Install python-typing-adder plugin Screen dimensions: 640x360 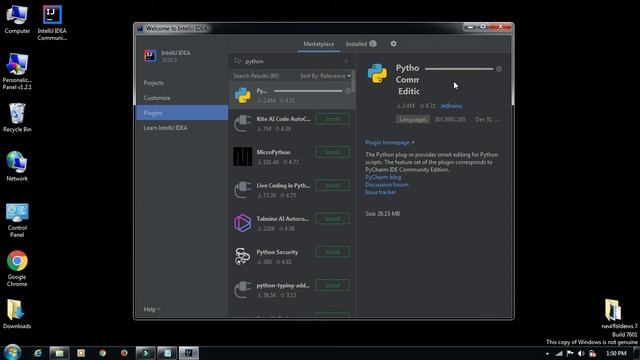(333, 285)
